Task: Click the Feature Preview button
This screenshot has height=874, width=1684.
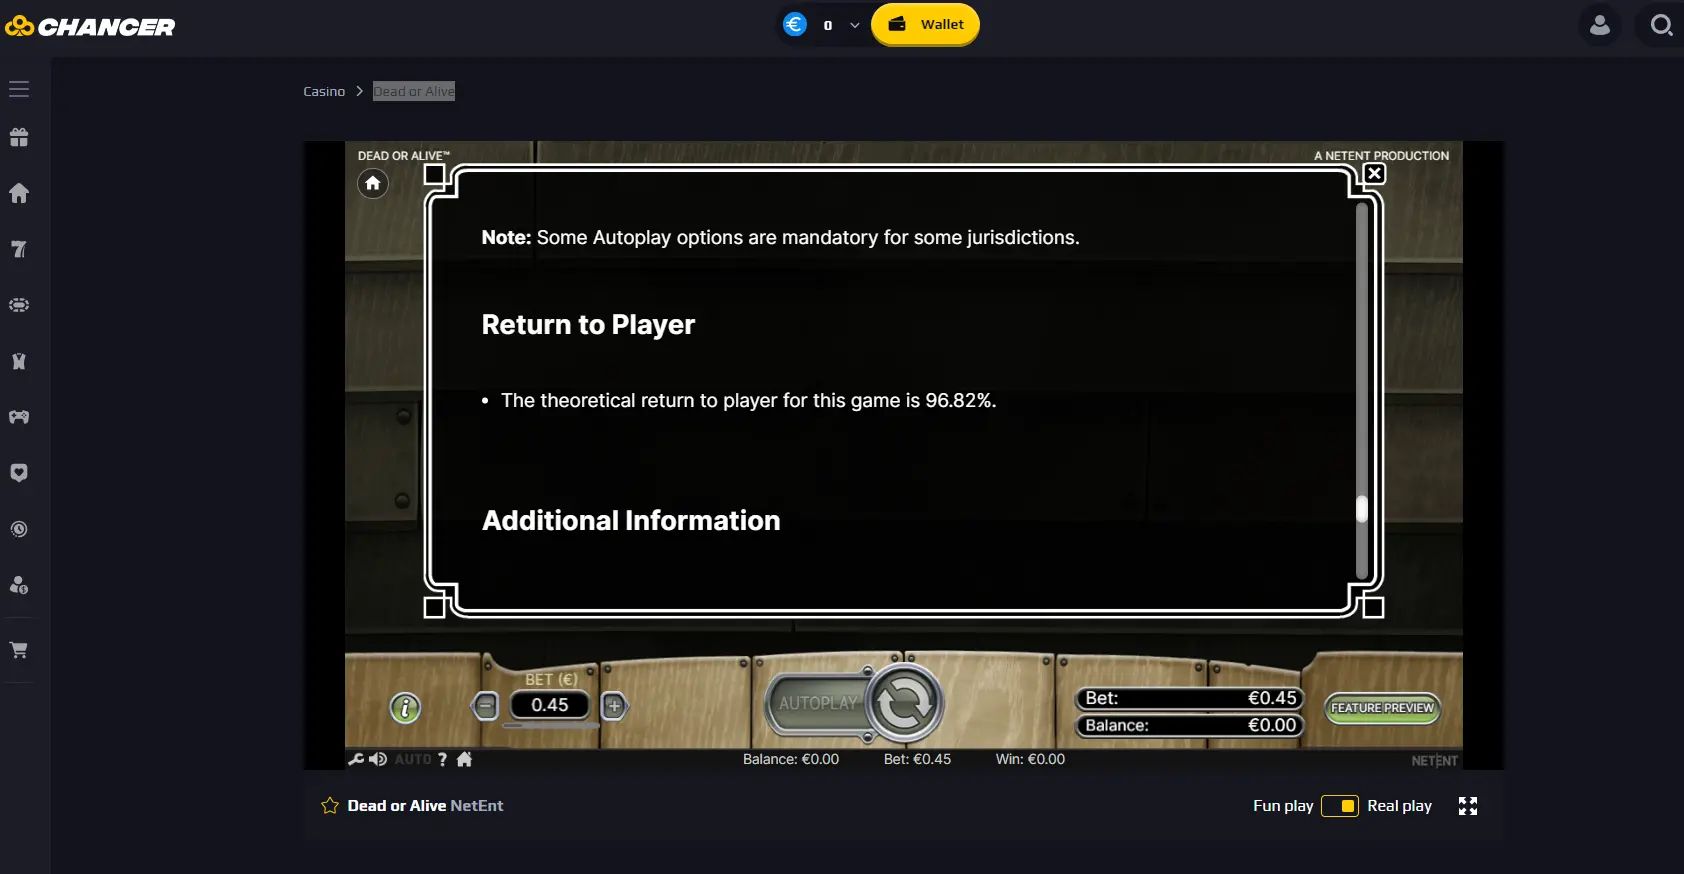Action: coord(1382,708)
